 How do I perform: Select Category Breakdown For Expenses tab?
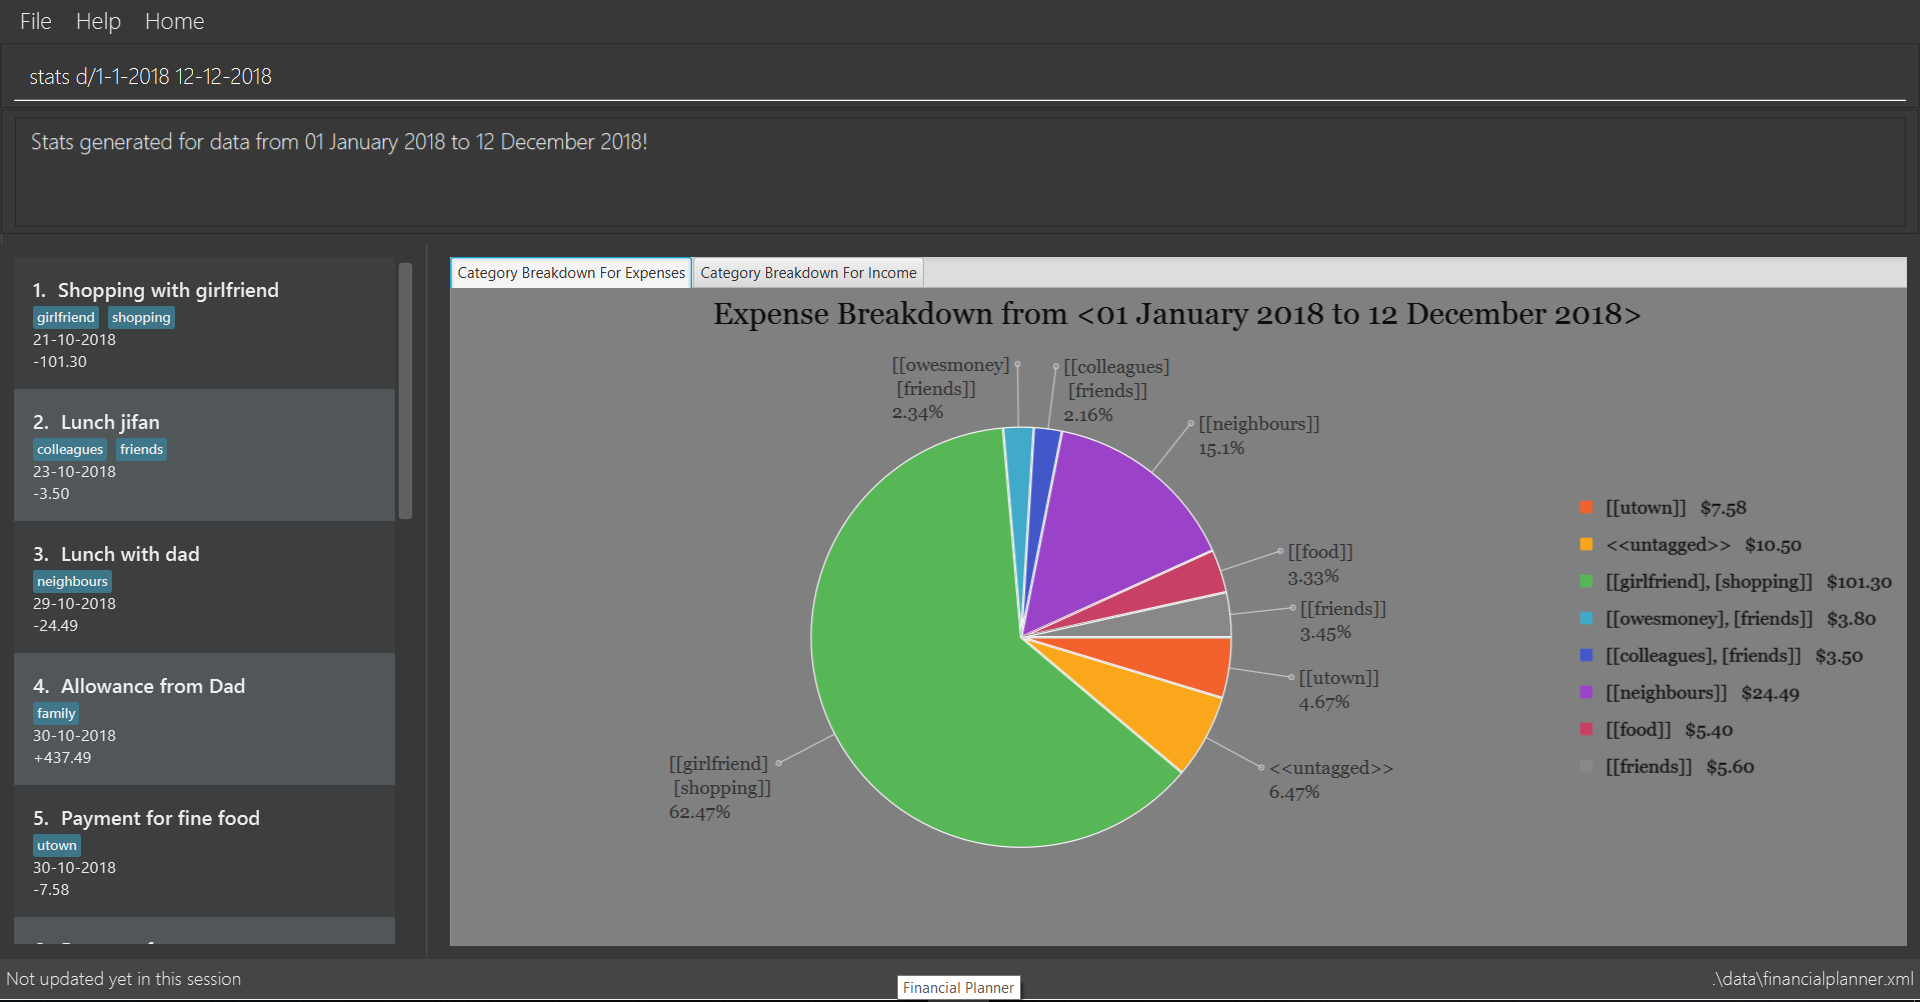[571, 273]
